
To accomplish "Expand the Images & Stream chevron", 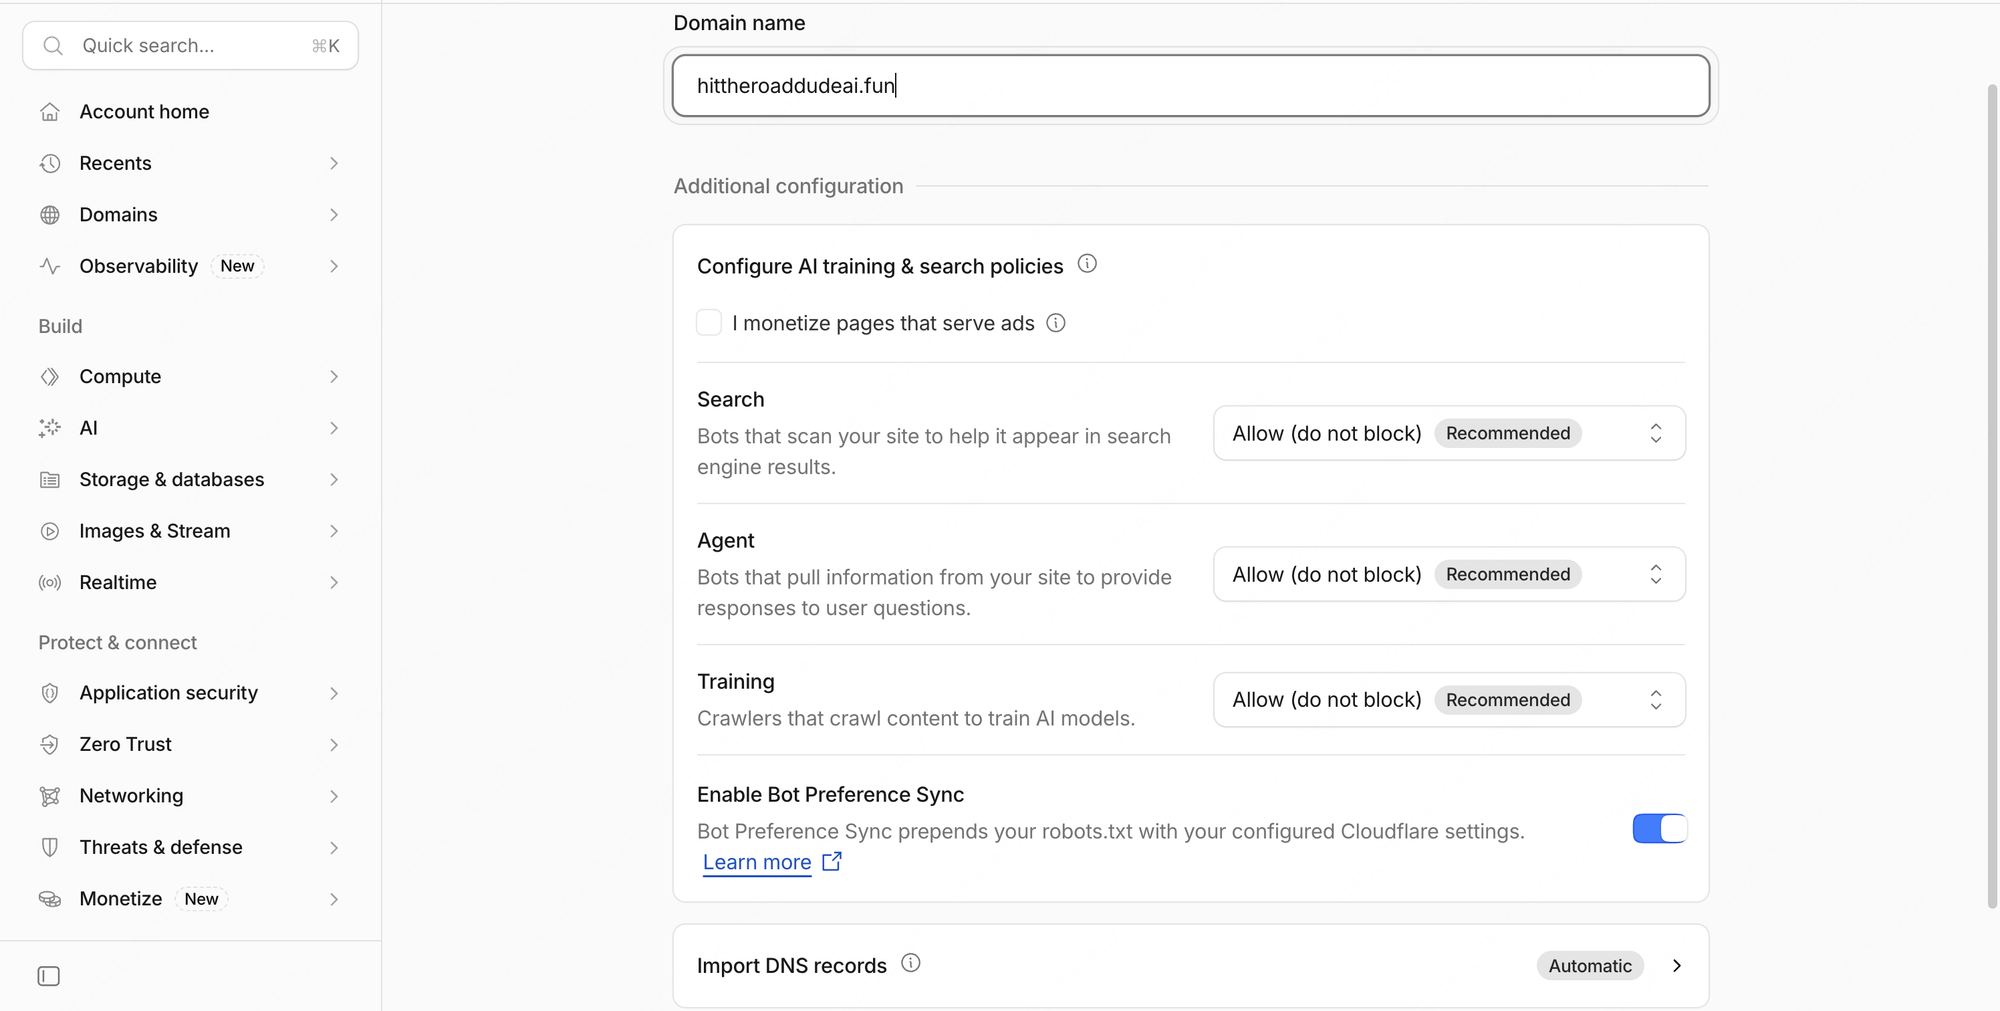I will 334,531.
